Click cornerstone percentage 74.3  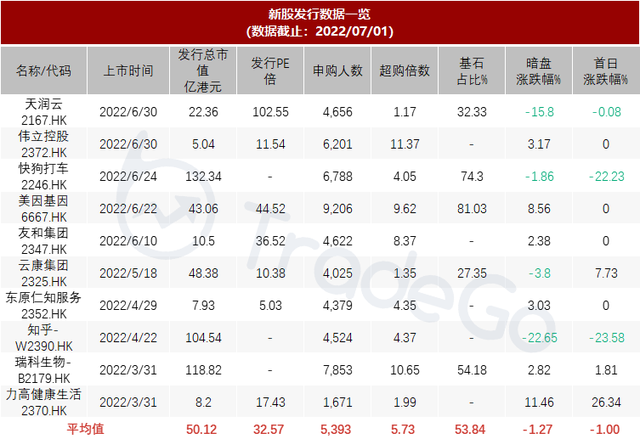pyautogui.click(x=472, y=176)
